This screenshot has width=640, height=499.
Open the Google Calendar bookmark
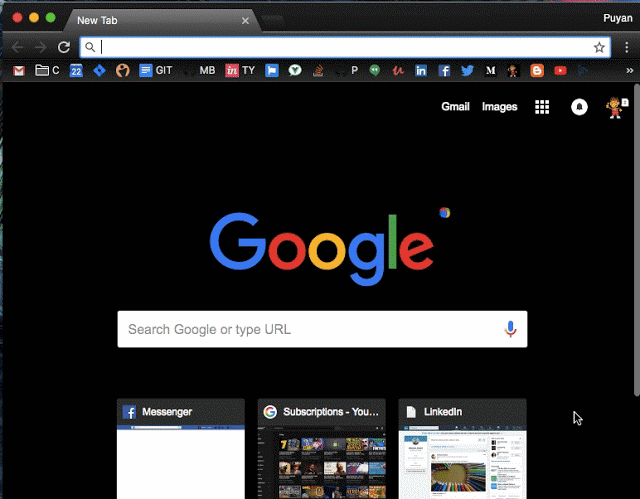(76, 71)
